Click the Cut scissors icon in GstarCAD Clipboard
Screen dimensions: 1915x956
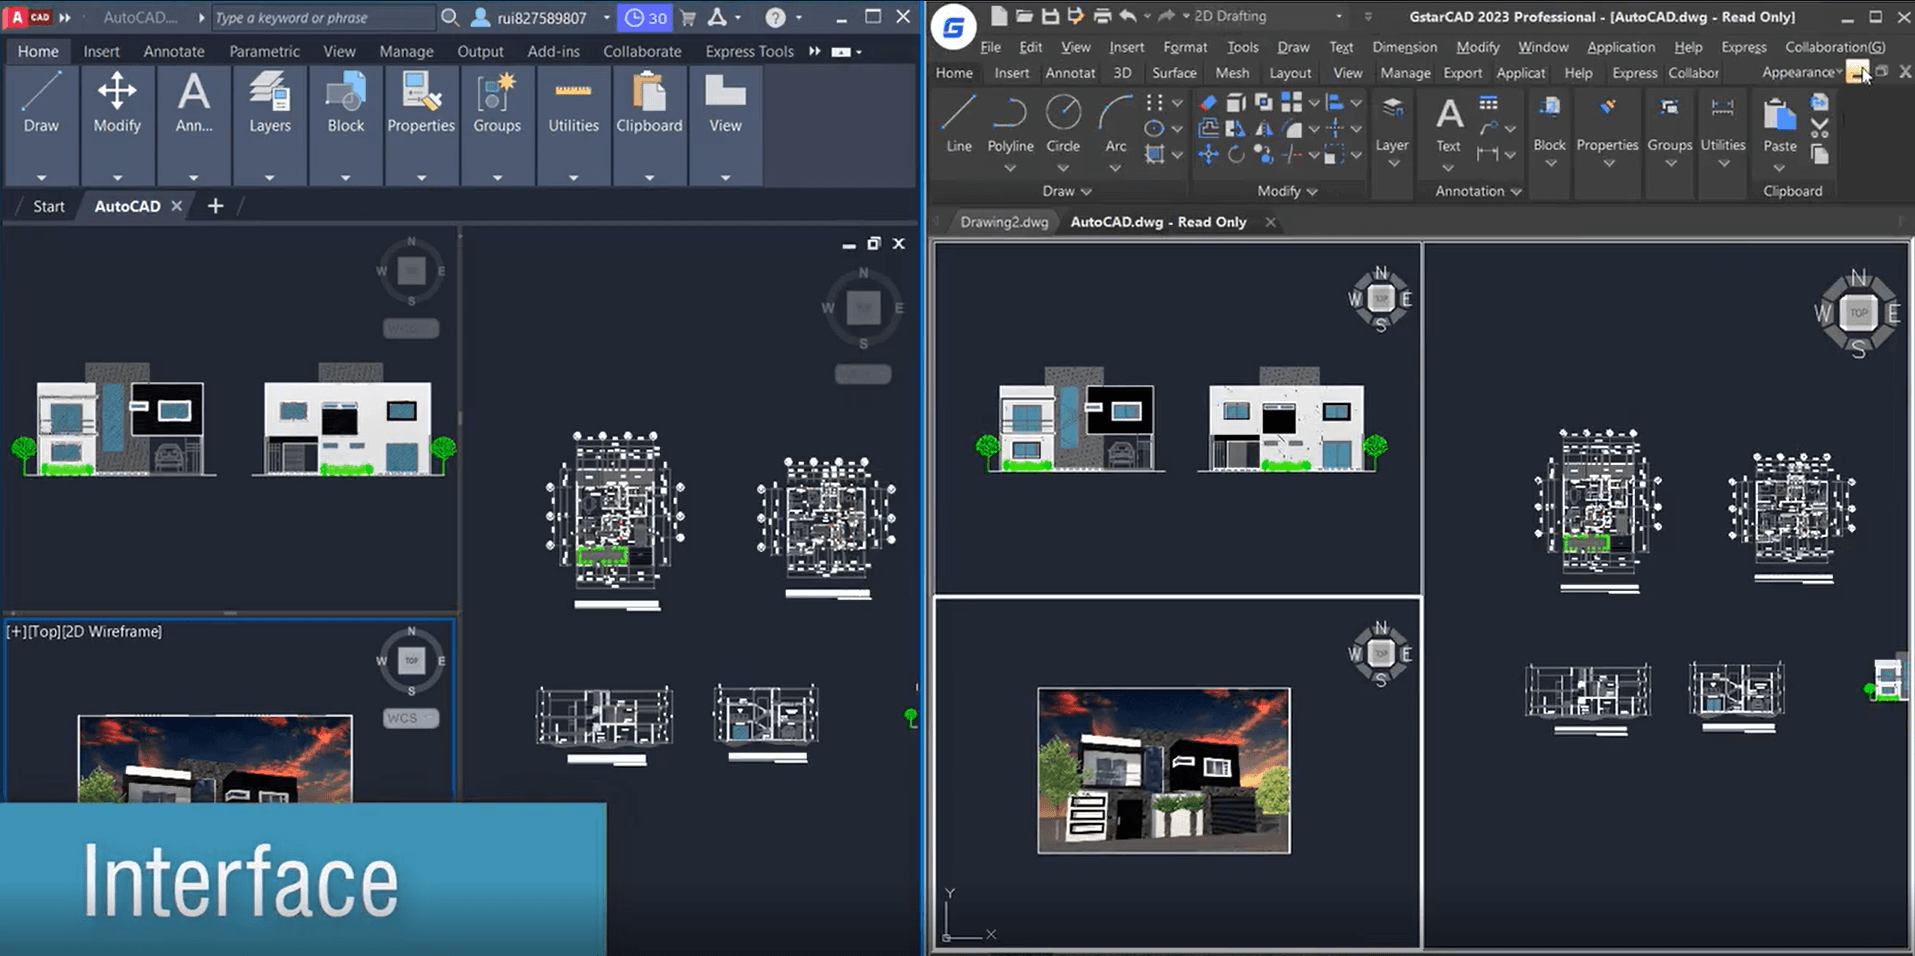click(x=1820, y=128)
